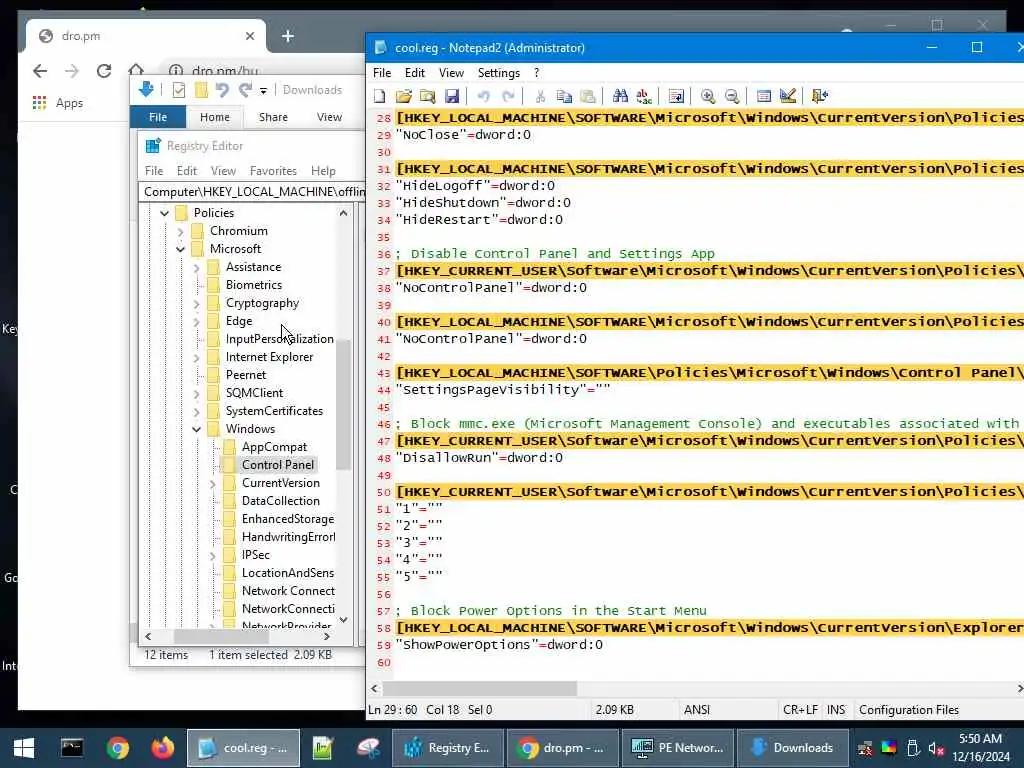Image resolution: width=1024 pixels, height=768 pixels.
Task: Click Exit door icon in Notepad2 toolbar
Action: coord(820,97)
